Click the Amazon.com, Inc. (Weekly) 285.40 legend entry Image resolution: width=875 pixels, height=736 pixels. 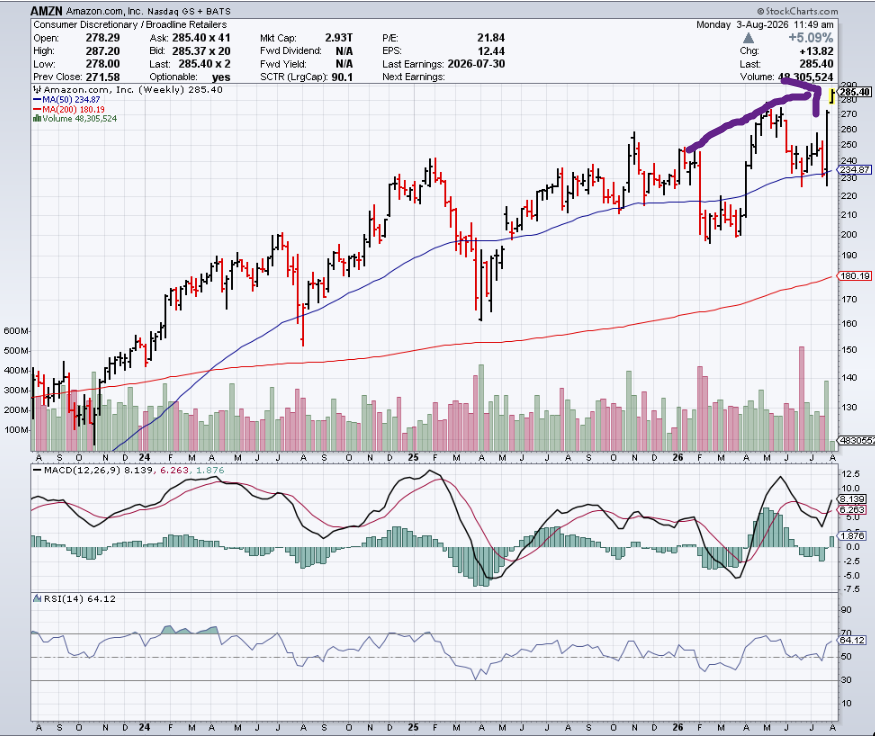pyautogui.click(x=133, y=89)
